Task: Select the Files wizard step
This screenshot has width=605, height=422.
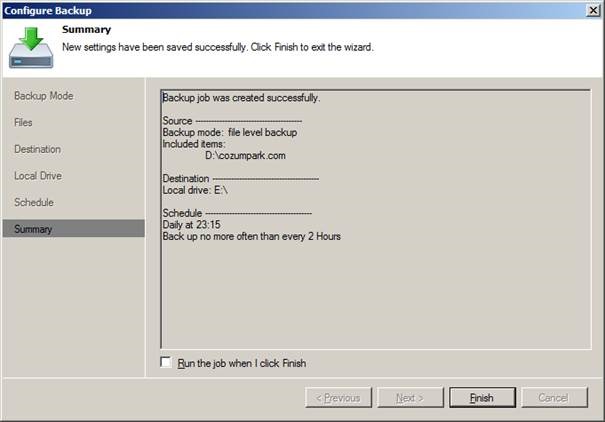Action: click(x=23, y=122)
